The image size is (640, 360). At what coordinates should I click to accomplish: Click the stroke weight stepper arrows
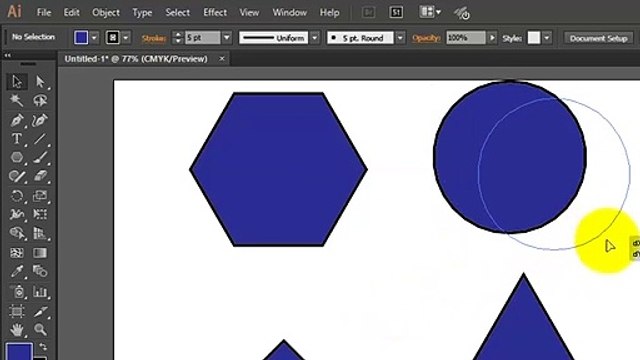178,38
